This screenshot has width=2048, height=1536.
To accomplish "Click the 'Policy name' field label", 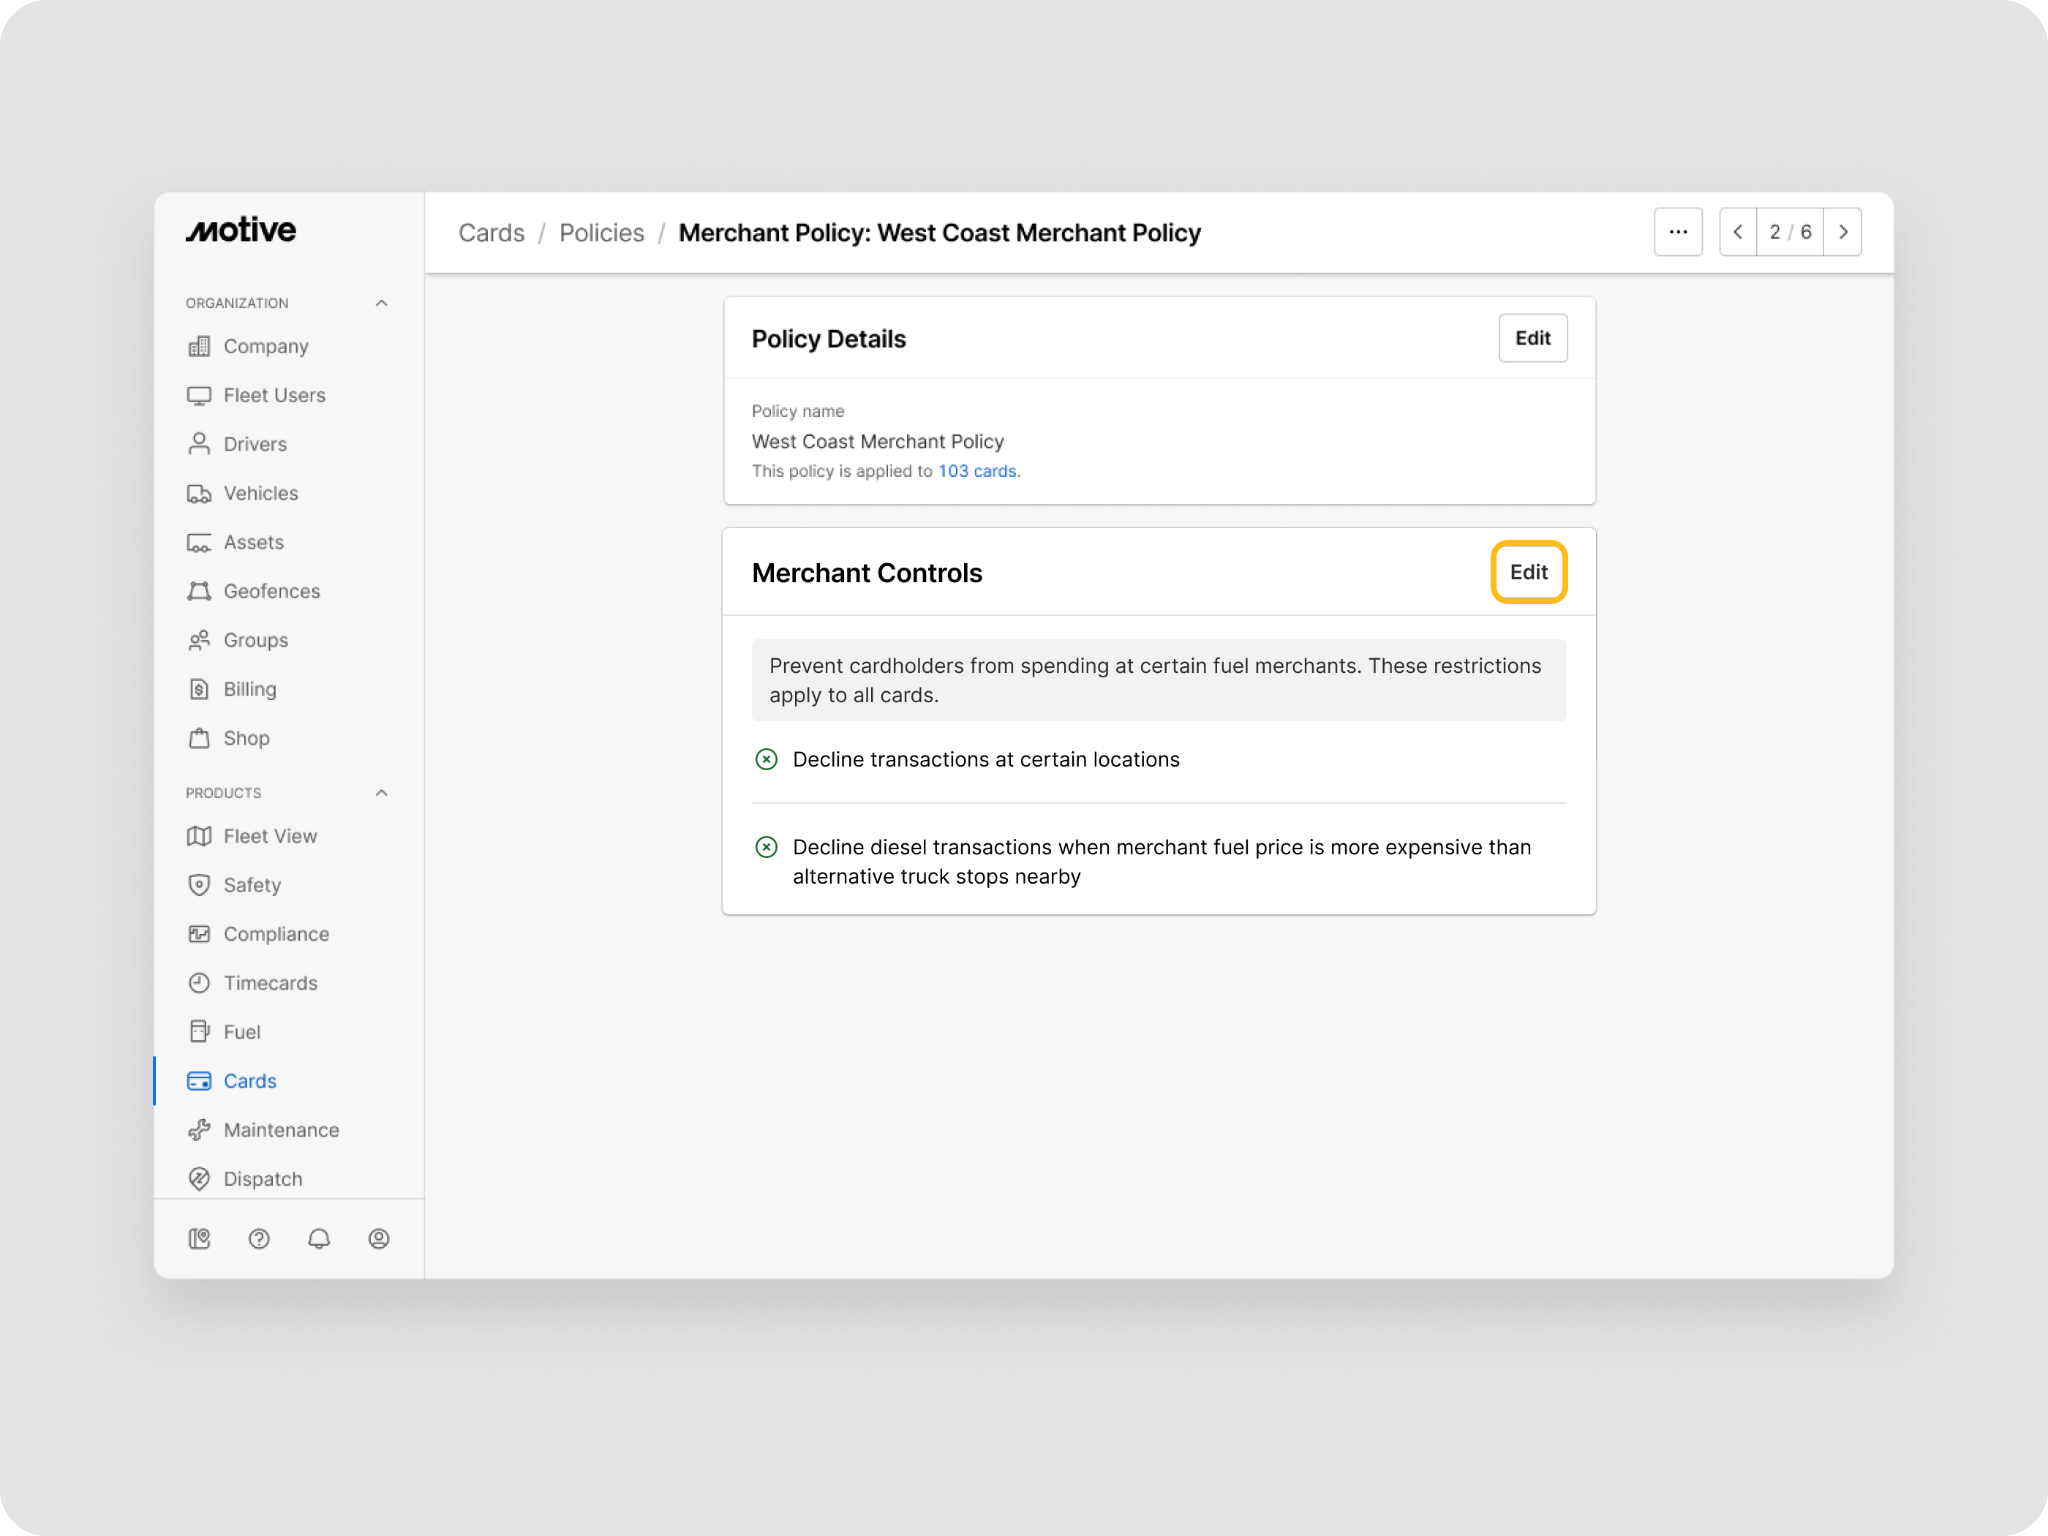I will click(798, 411).
